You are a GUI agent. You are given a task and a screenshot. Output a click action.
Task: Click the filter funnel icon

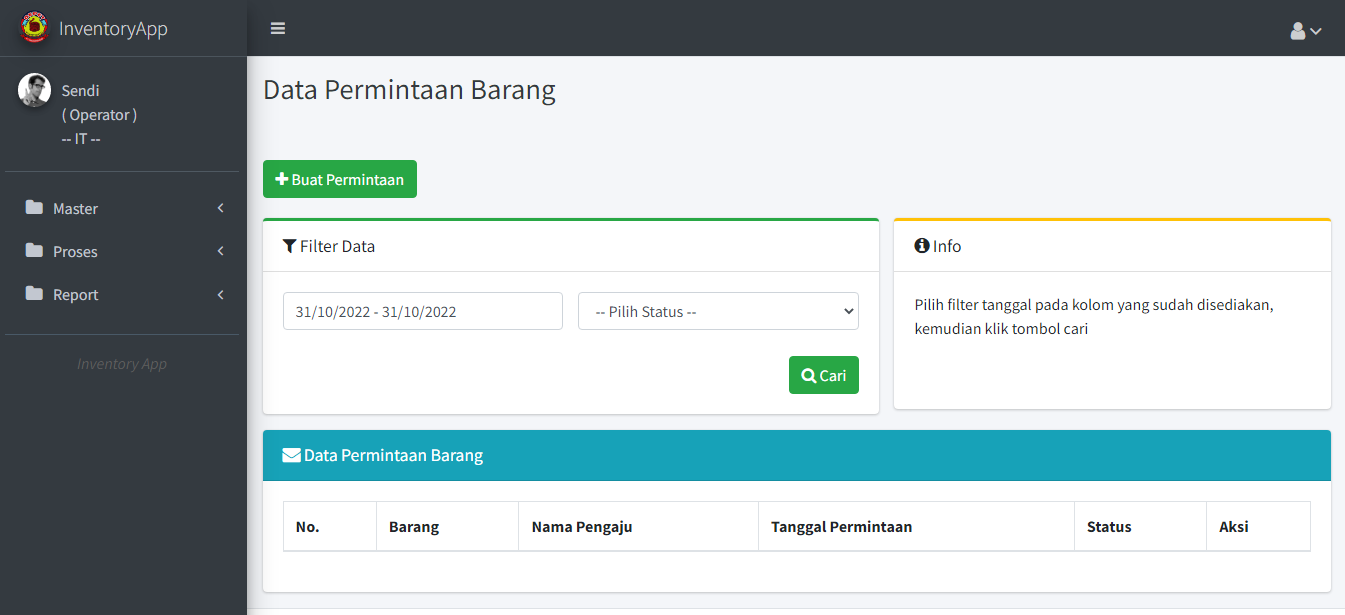290,246
